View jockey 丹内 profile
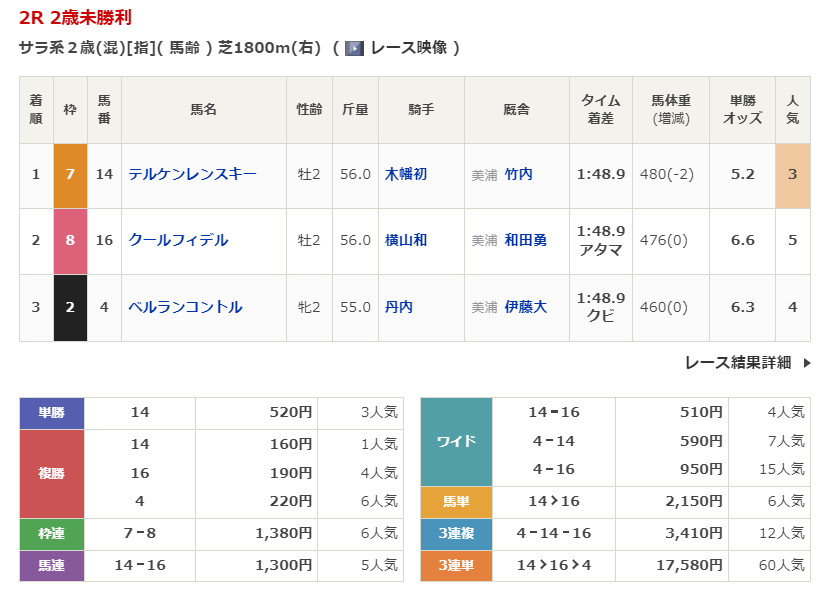 [399, 307]
